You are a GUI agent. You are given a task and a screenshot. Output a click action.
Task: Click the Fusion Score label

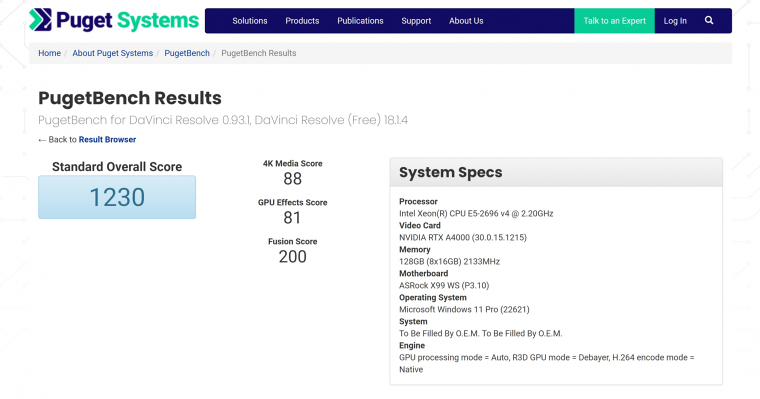click(292, 241)
